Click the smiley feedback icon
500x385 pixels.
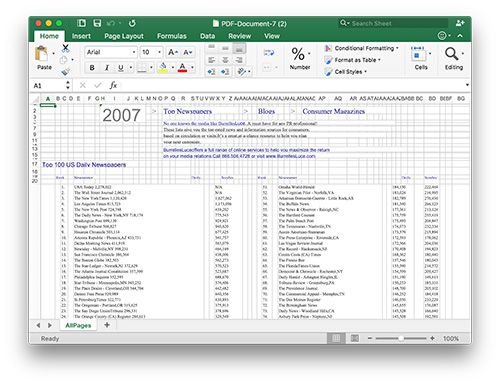coord(442,35)
